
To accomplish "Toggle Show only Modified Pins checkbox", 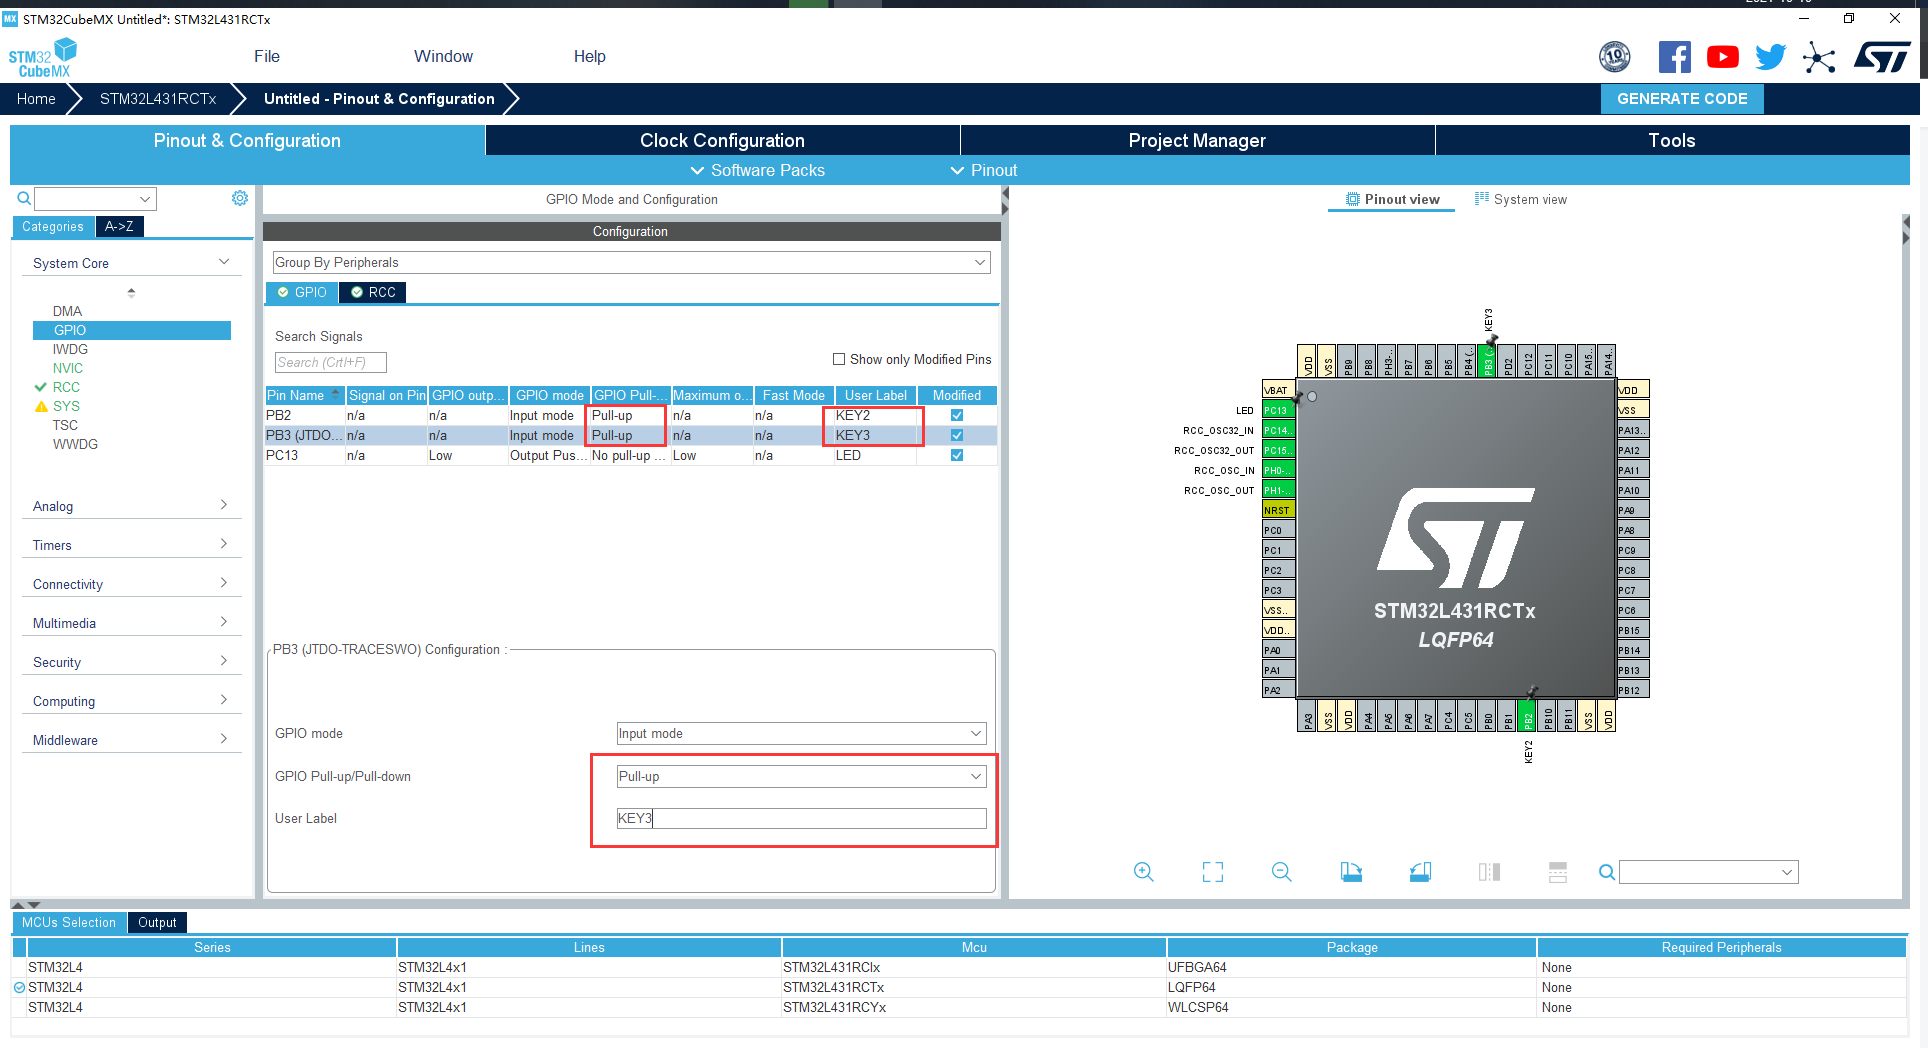I will pyautogui.click(x=839, y=359).
